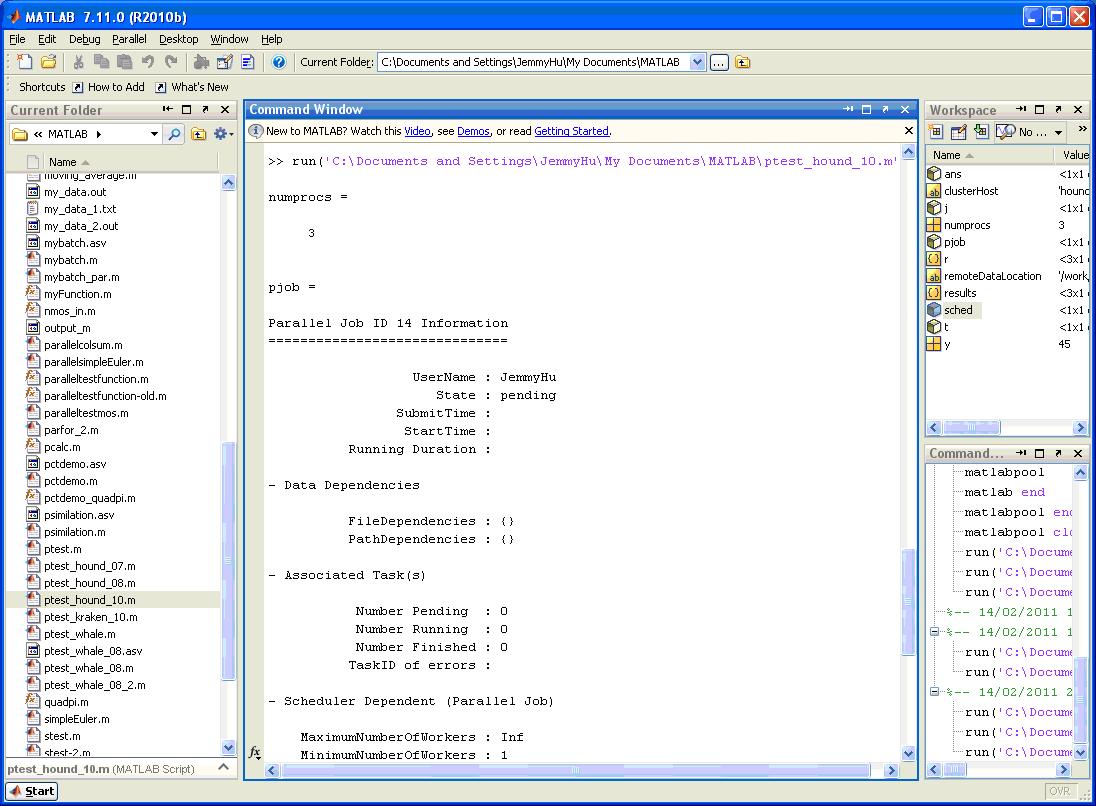Viewport: 1096px width, 806px height.
Task: Click New Variable icon in Workspace
Action: 936,132
